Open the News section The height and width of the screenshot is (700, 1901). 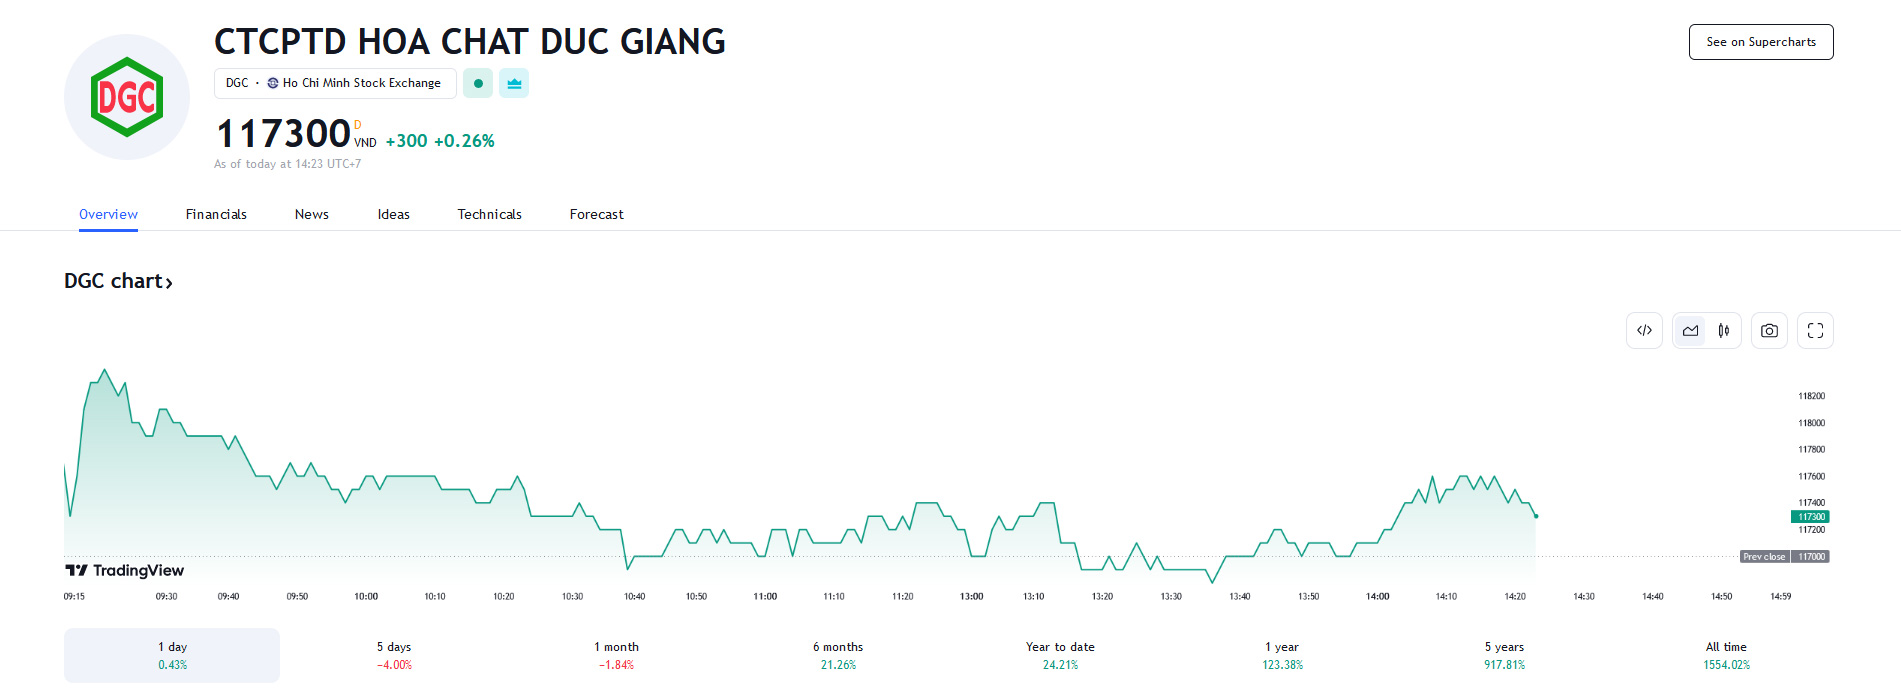pyautogui.click(x=311, y=214)
